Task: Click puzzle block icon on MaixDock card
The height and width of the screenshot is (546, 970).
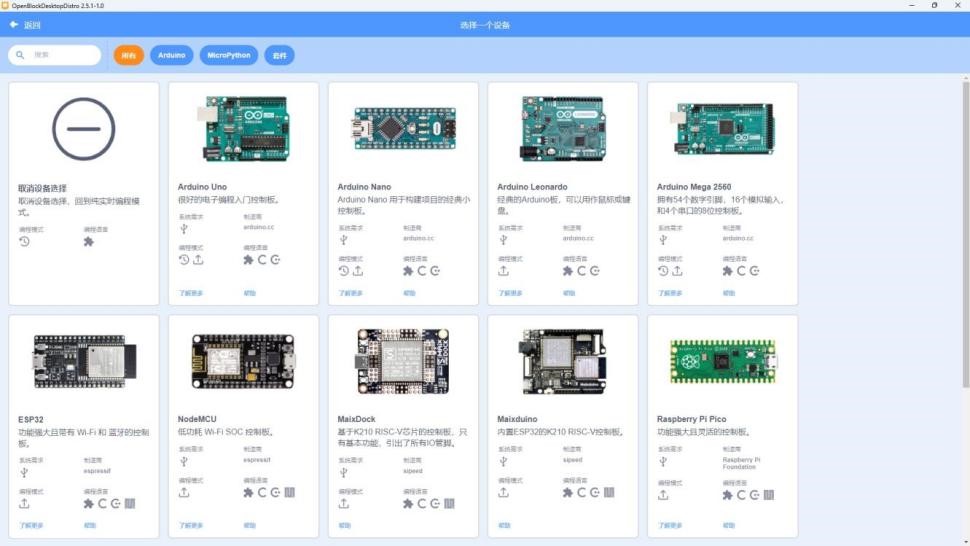Action: click(408, 503)
